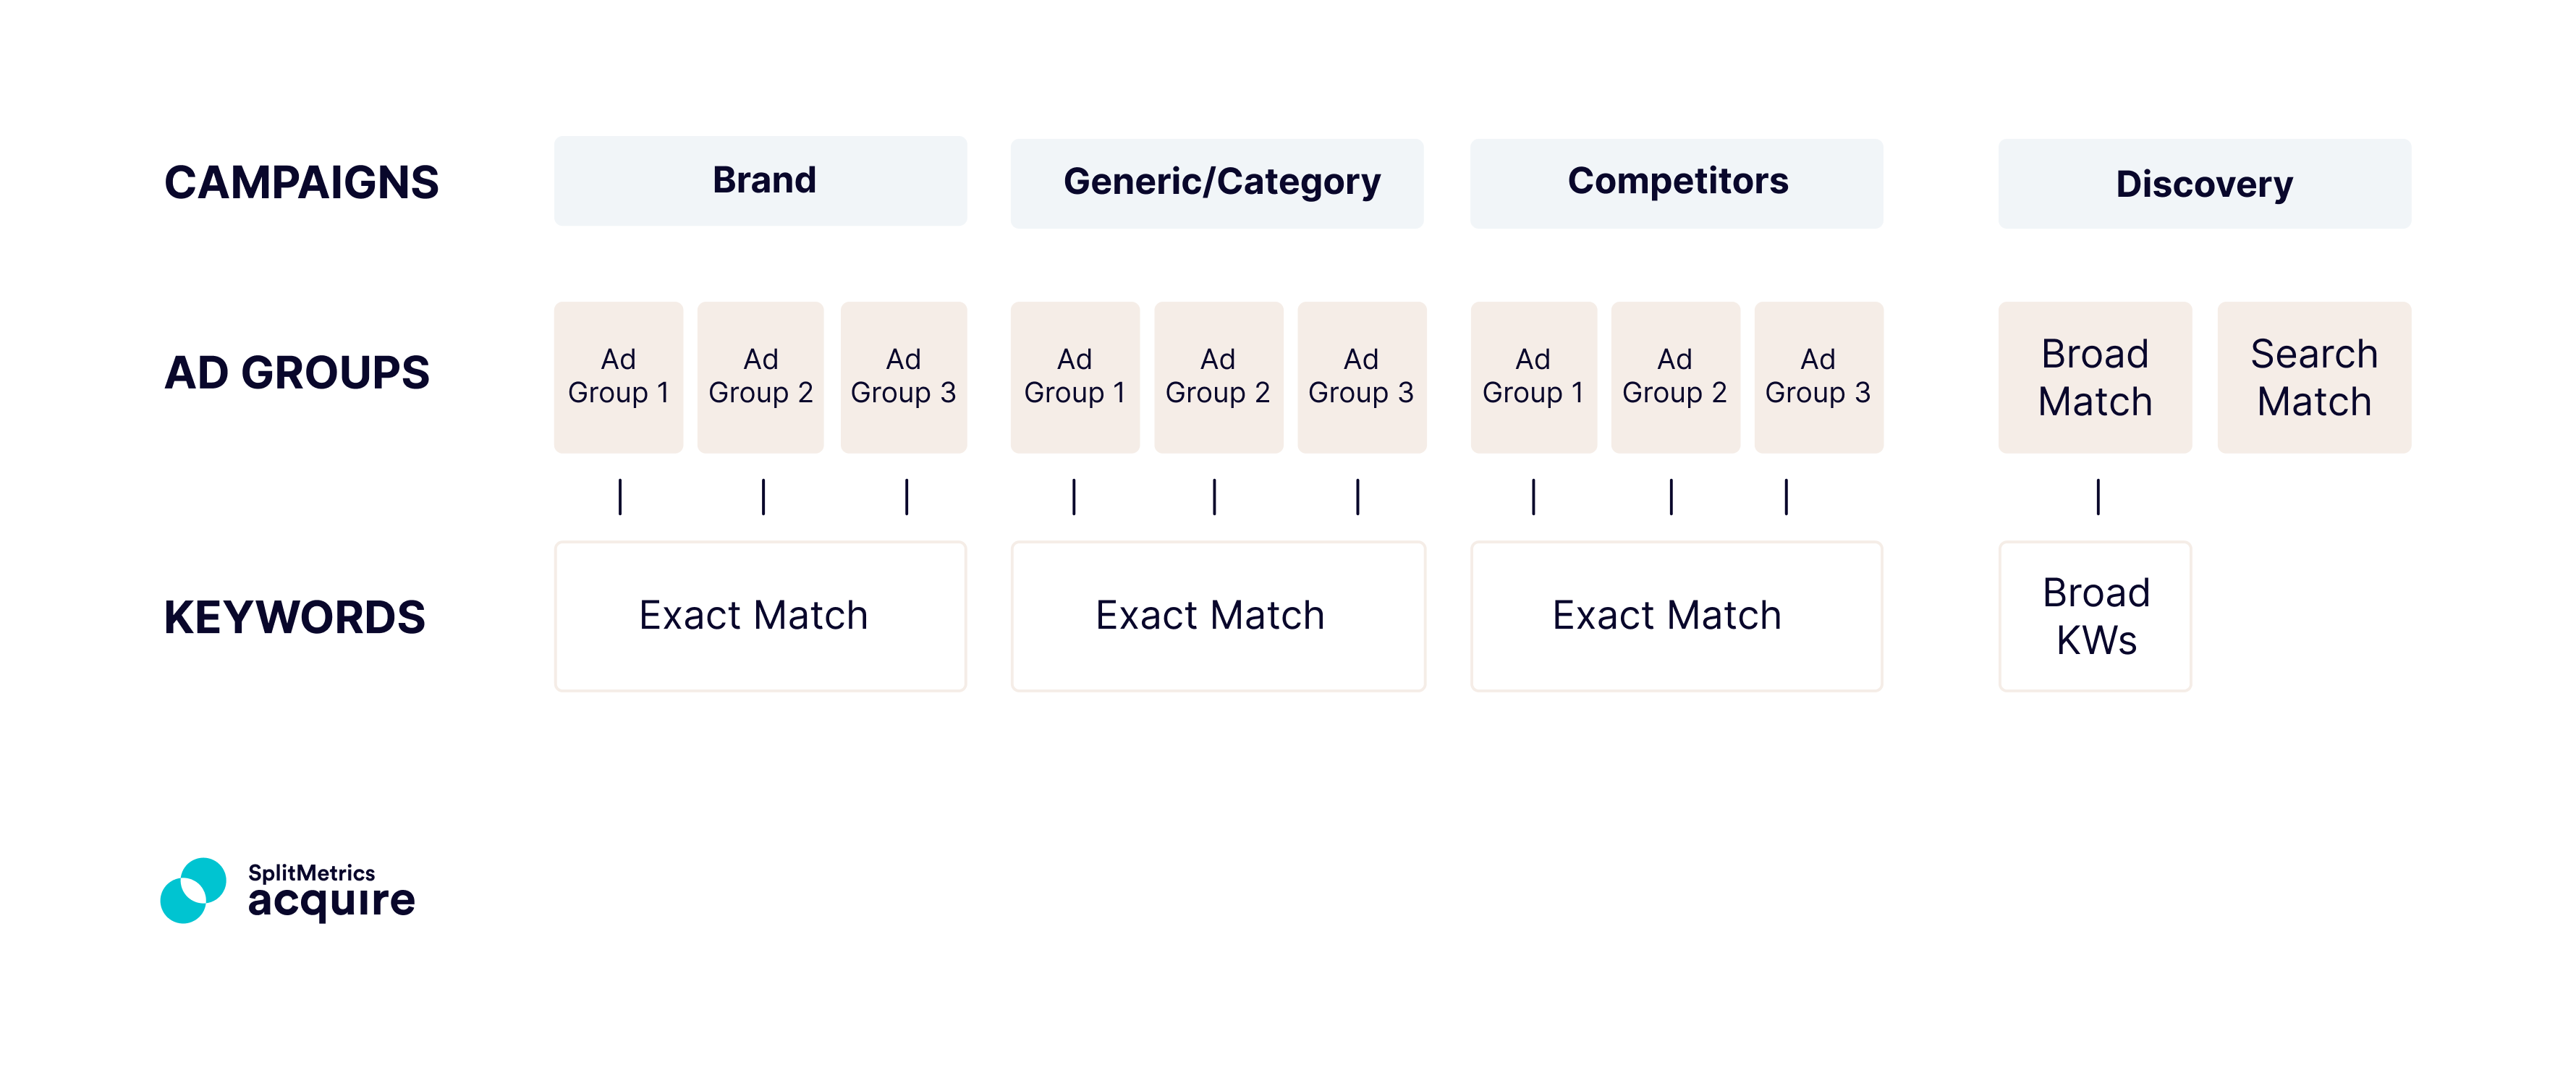Screen dimensions: 2576x1078
Task: Select Exact Match keywords under Generic/Category
Action: pos(1217,616)
